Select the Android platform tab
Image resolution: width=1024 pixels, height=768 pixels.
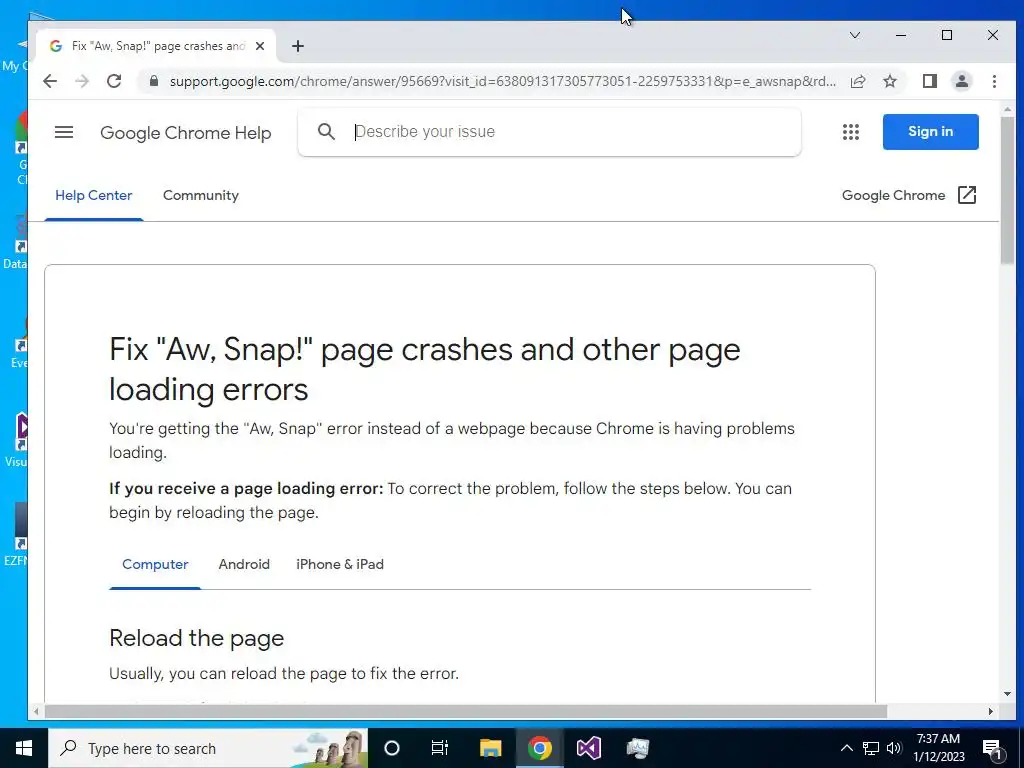click(244, 564)
